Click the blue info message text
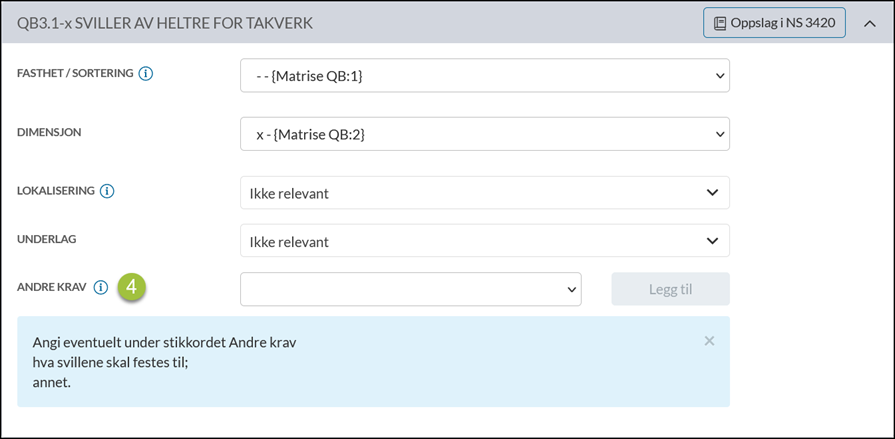The image size is (895, 439). pyautogui.click(x=165, y=362)
